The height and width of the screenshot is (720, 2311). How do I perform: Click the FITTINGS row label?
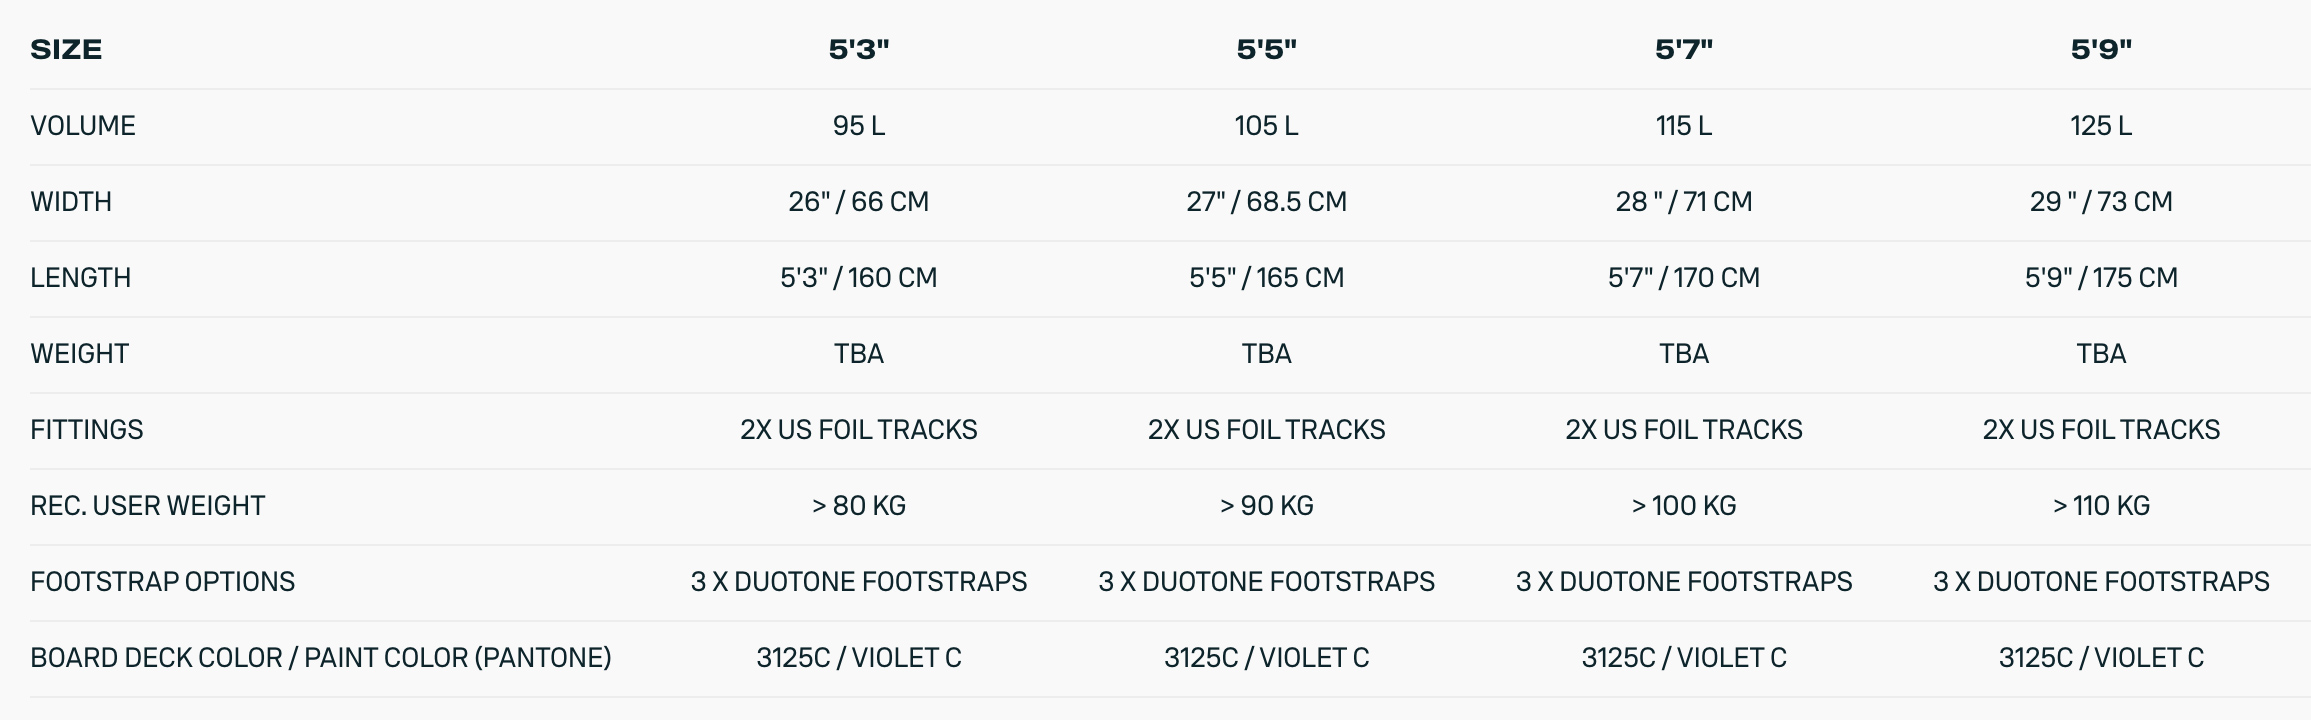coord(87,430)
